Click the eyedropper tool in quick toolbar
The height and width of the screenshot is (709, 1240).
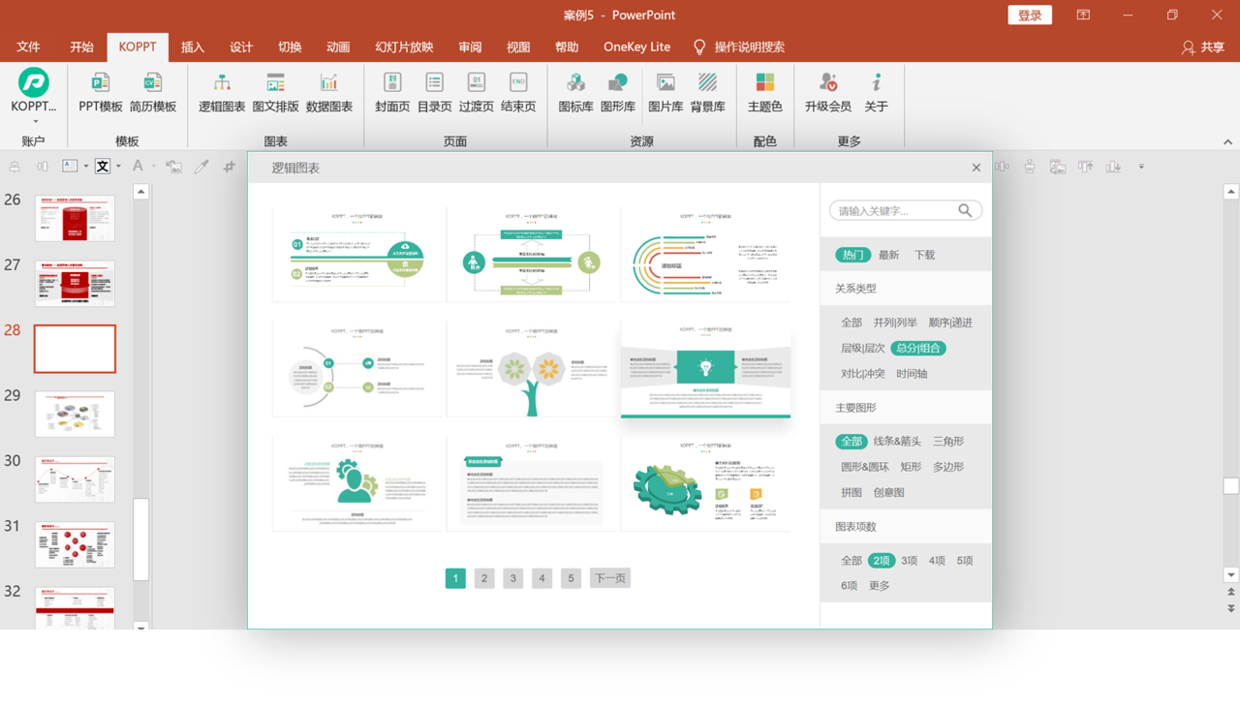(x=201, y=167)
